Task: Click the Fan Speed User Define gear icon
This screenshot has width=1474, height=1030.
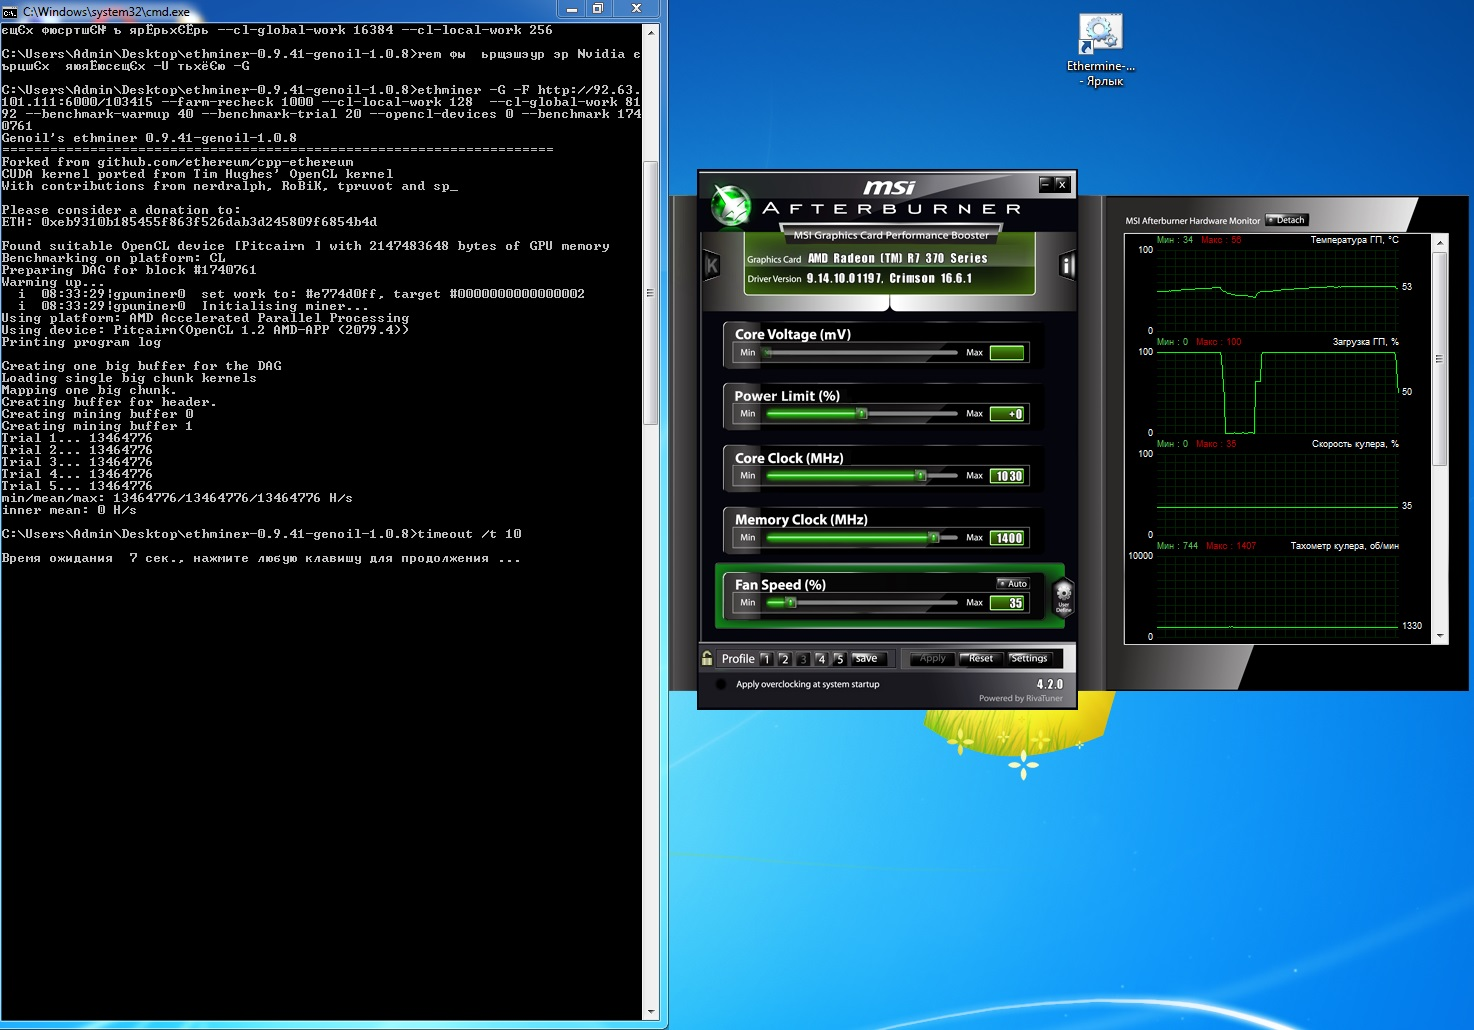Action: click(x=1063, y=595)
